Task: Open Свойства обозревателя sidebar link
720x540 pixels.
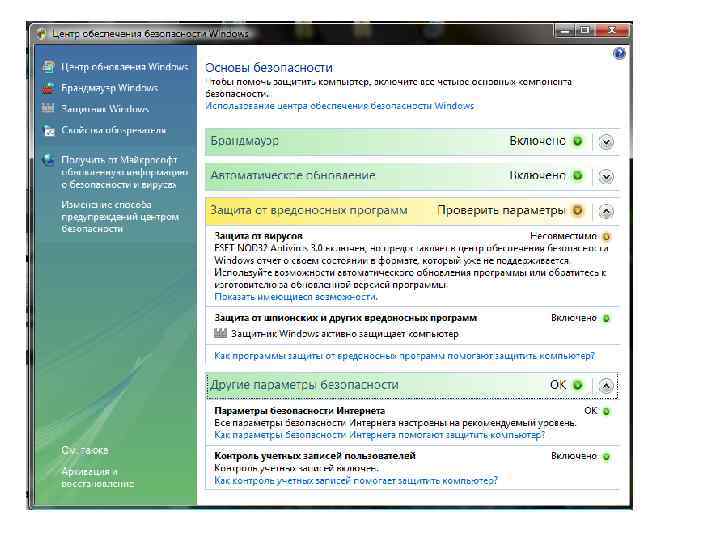Action: tap(114, 130)
